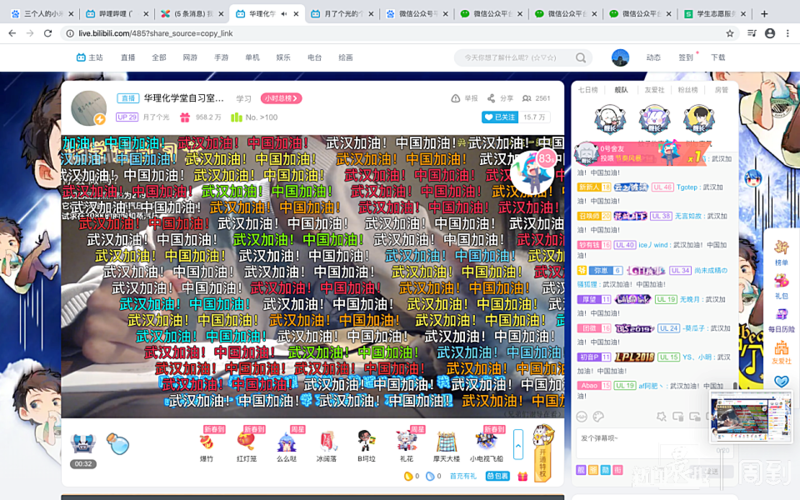Click the 首充有礼 first recharge link
This screenshot has width=800, height=500.
[463, 476]
